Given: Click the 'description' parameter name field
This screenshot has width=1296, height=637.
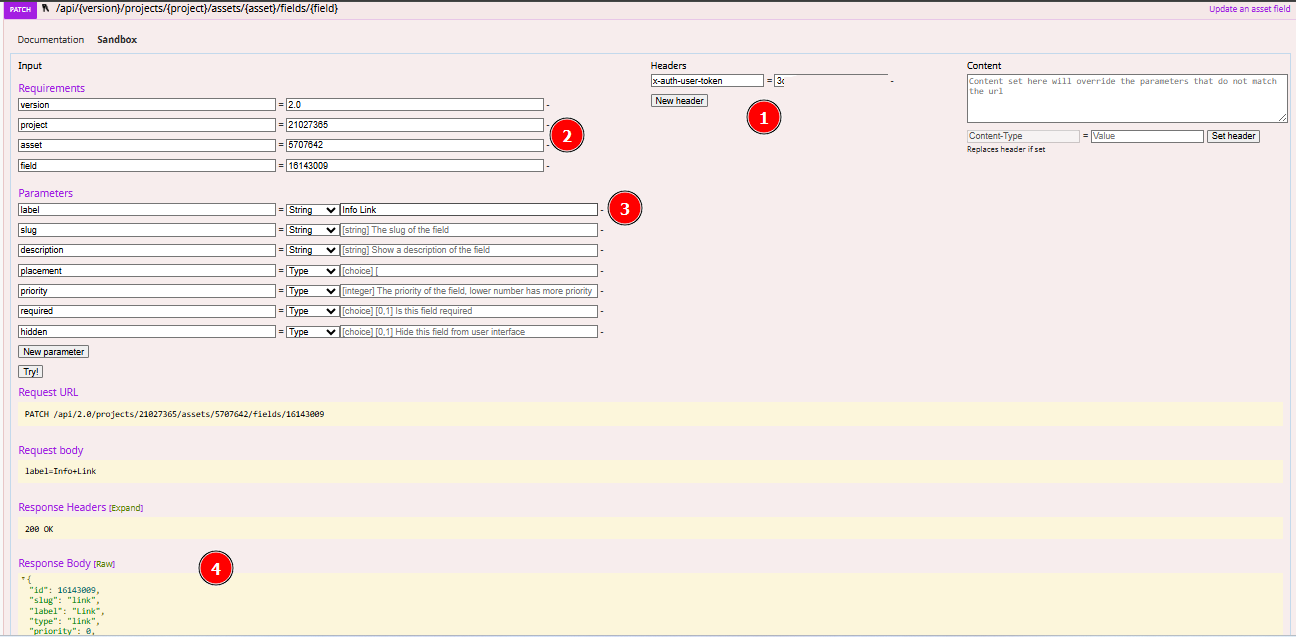Looking at the screenshot, I should tap(147, 250).
